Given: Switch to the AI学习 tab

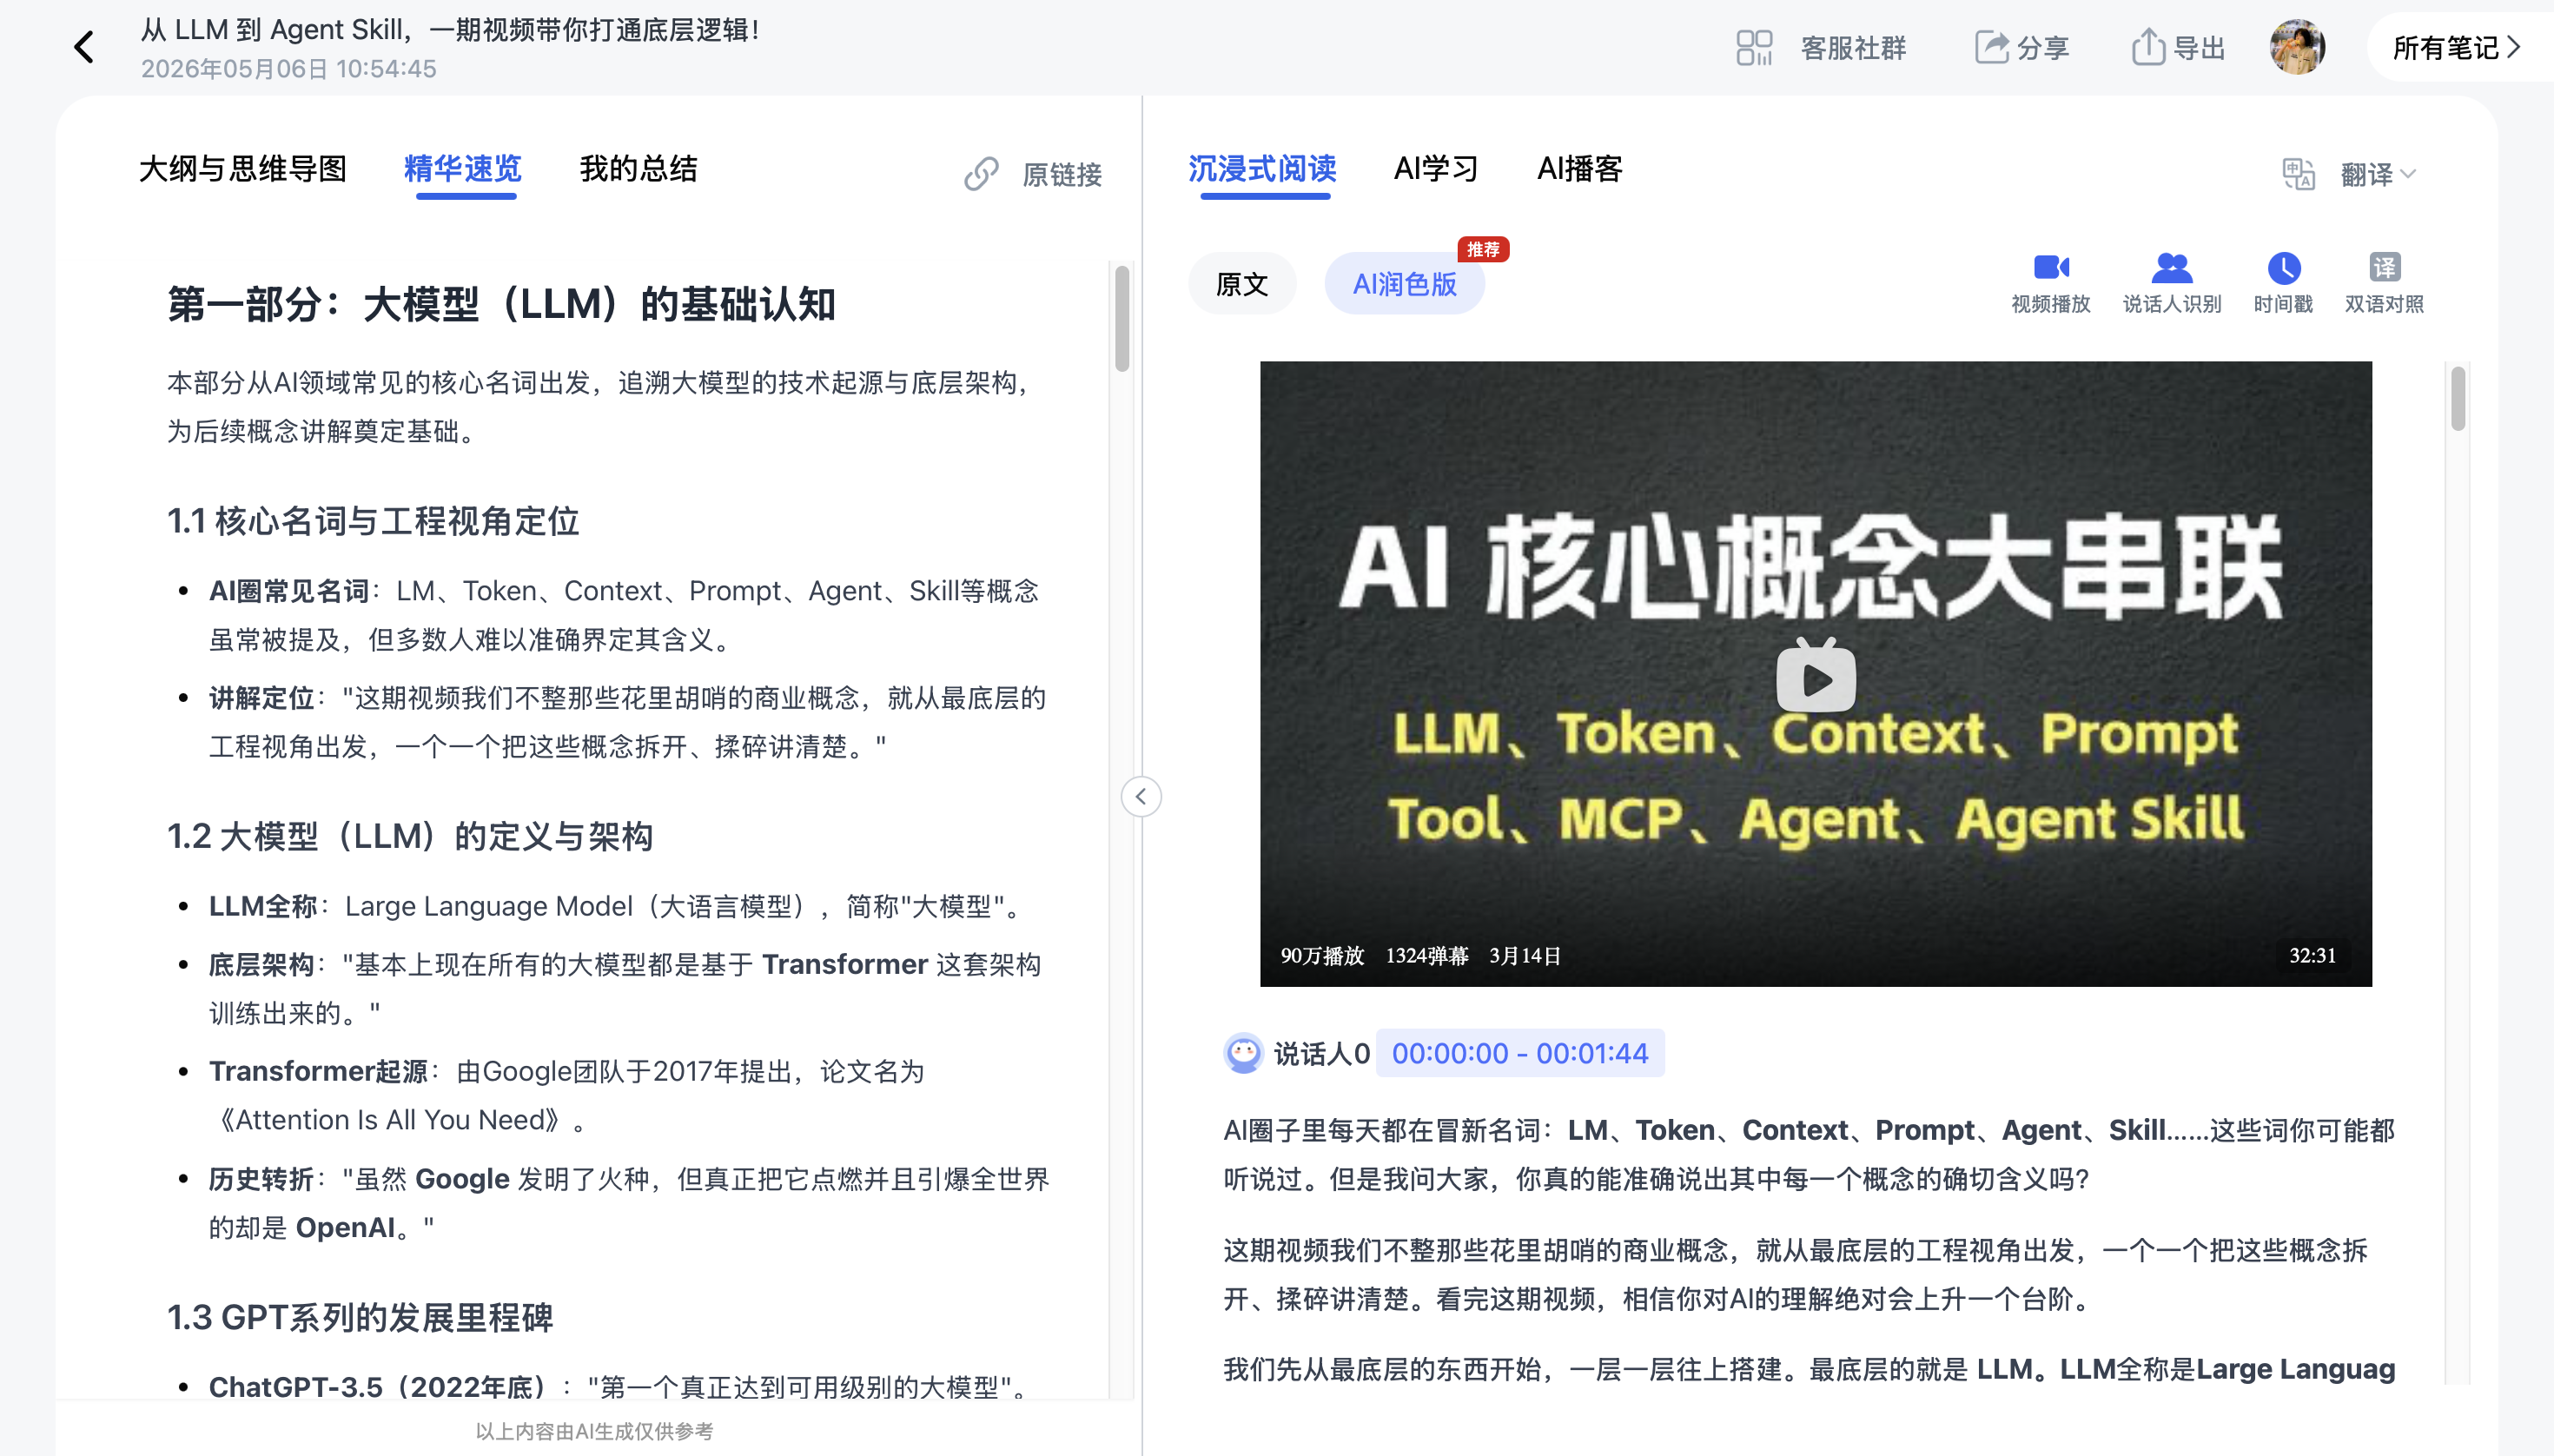Looking at the screenshot, I should pos(1436,168).
